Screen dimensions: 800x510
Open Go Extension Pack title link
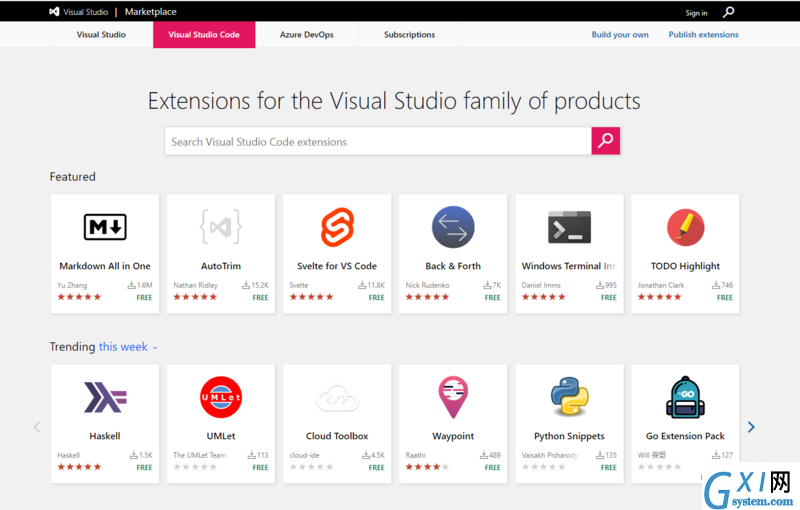click(685, 436)
